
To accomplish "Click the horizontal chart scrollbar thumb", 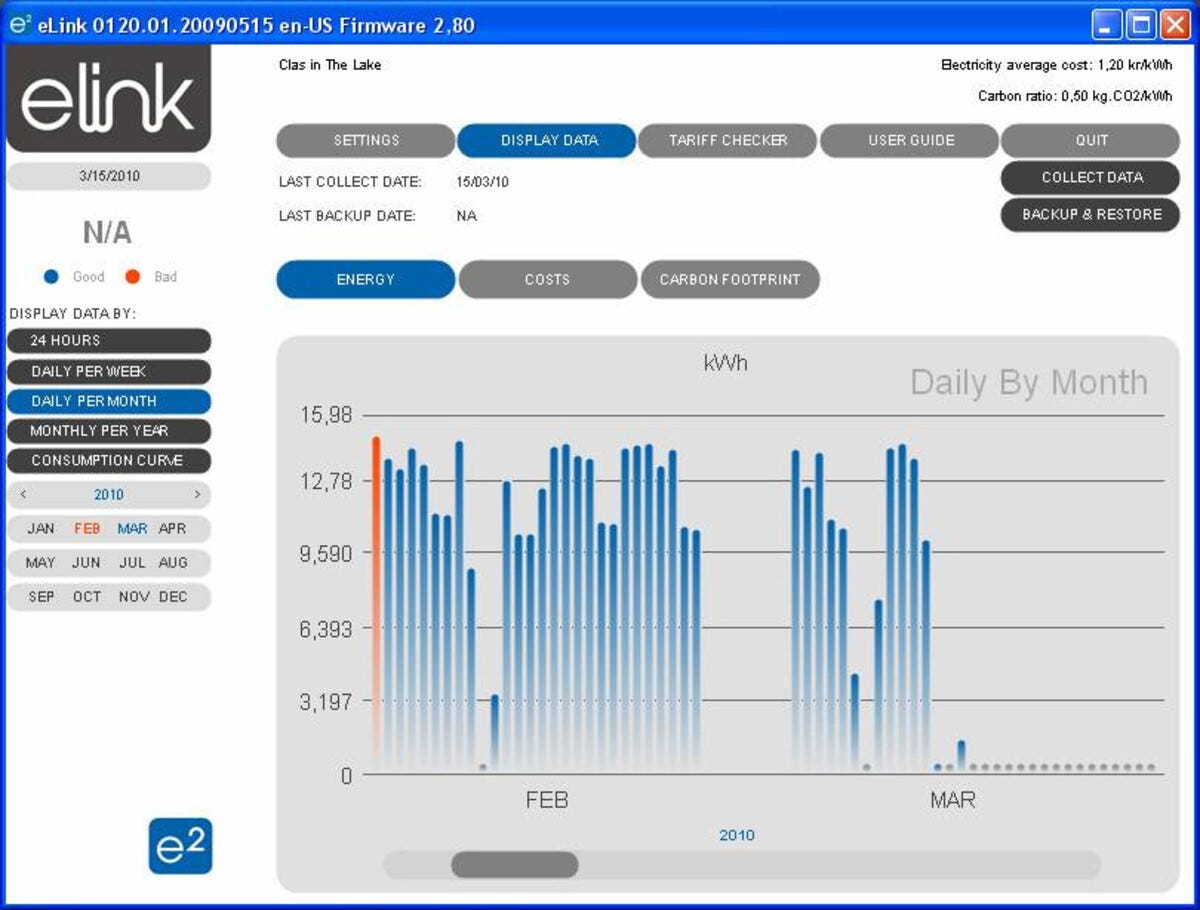I will coord(514,864).
